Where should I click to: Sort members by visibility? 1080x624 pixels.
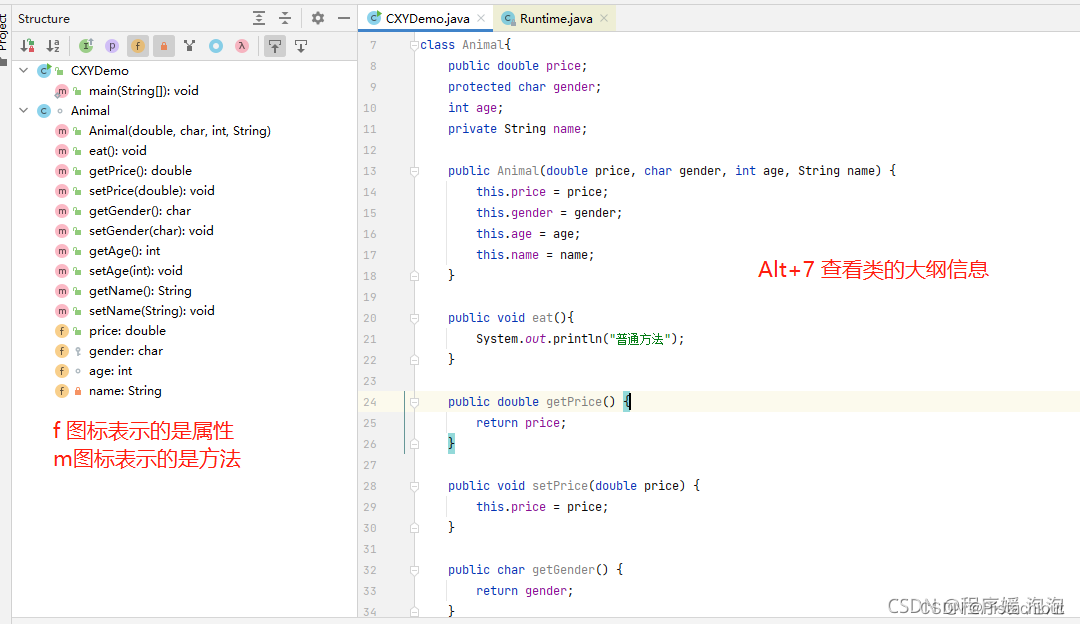pyautogui.click(x=28, y=46)
